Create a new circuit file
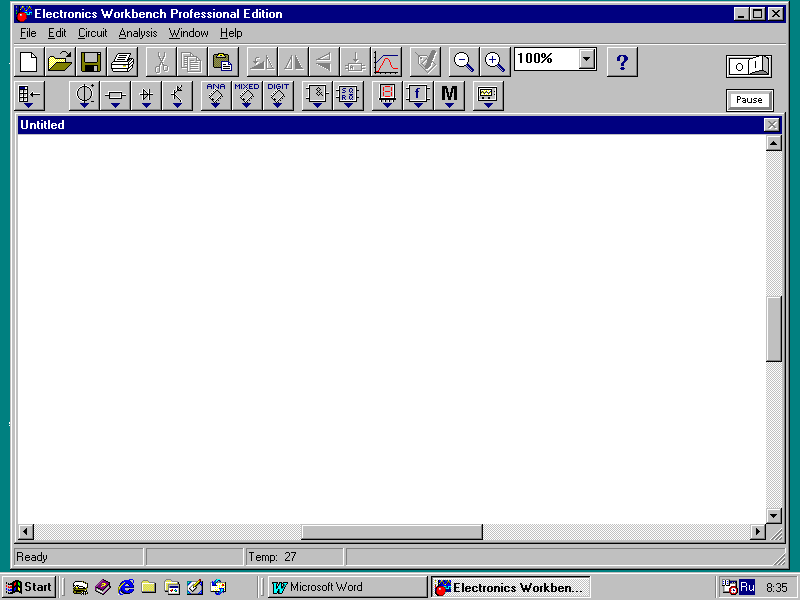The height and width of the screenshot is (600, 800). coord(29,62)
